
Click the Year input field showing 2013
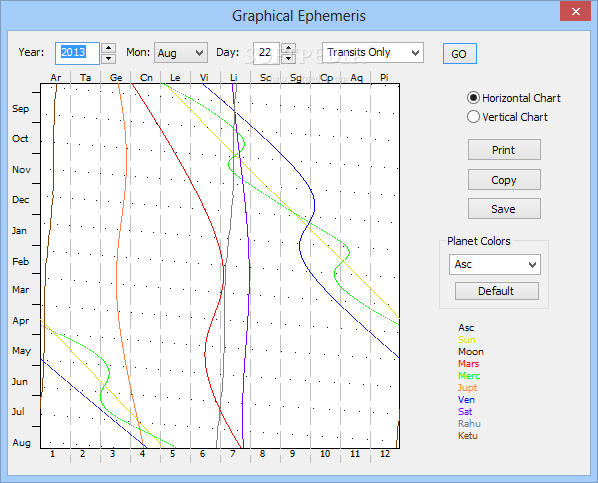[77, 53]
